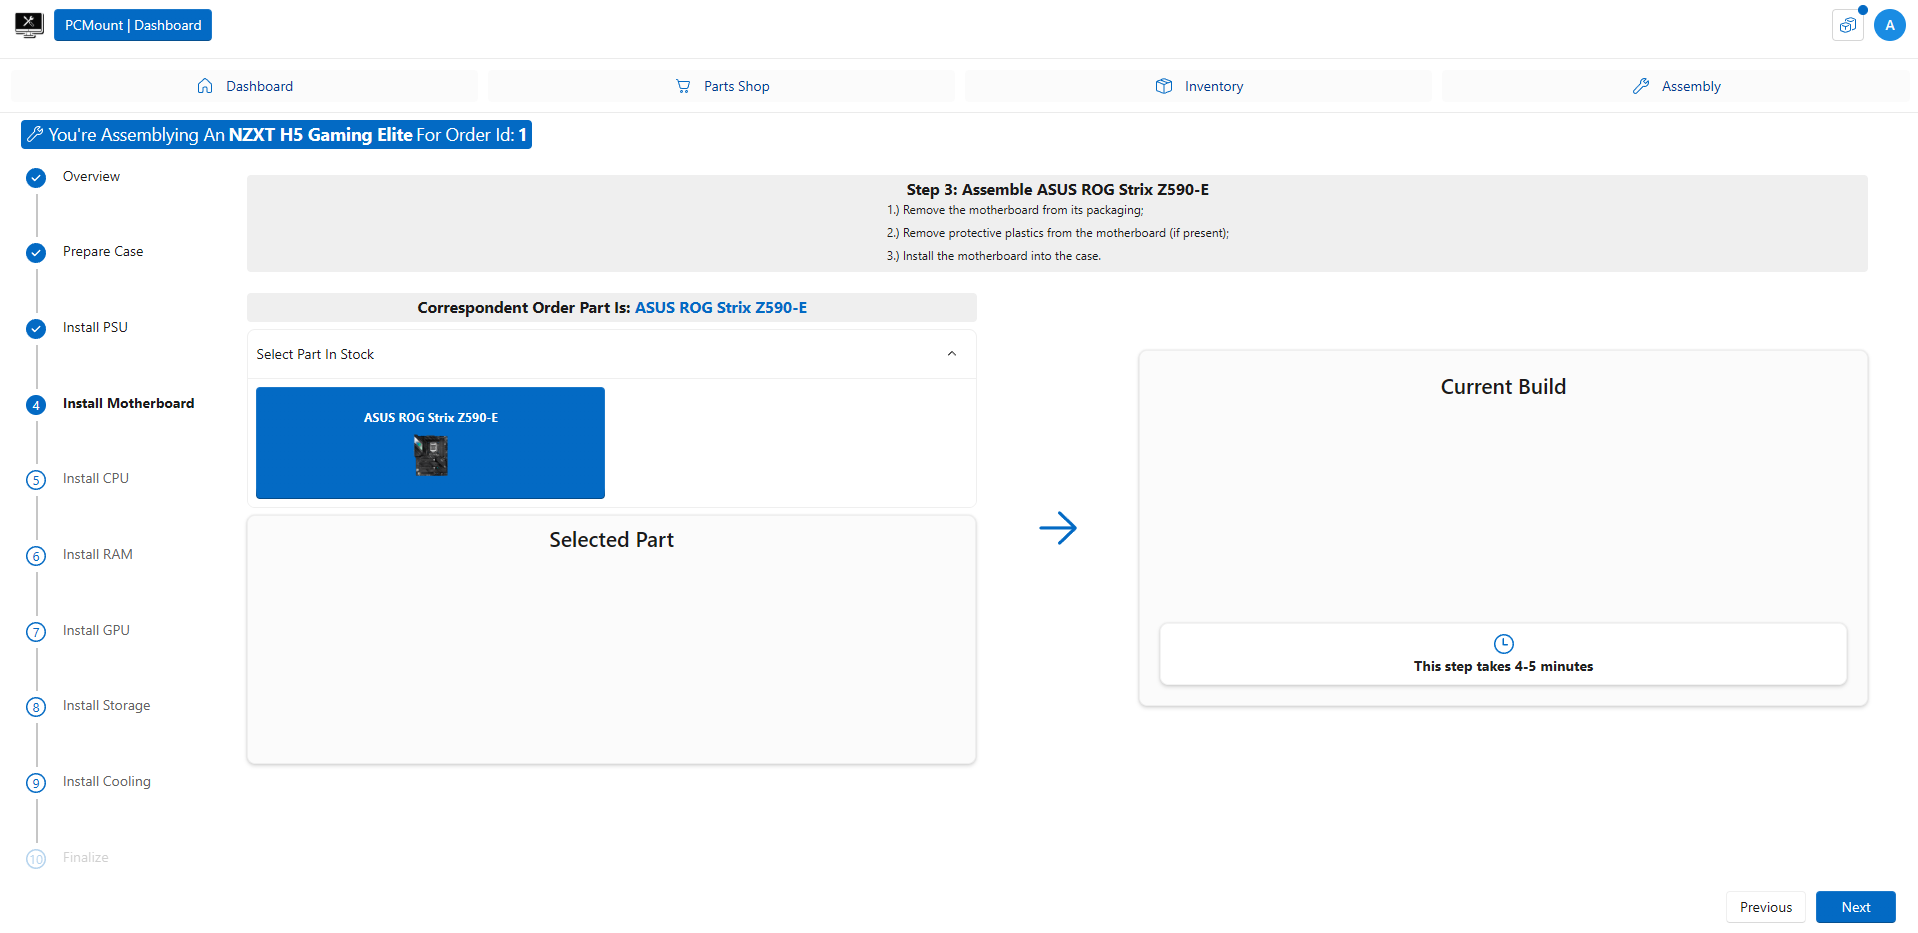Screen dimensions: 1918x933
Task: Click the shopping cart icon
Action: 683,86
